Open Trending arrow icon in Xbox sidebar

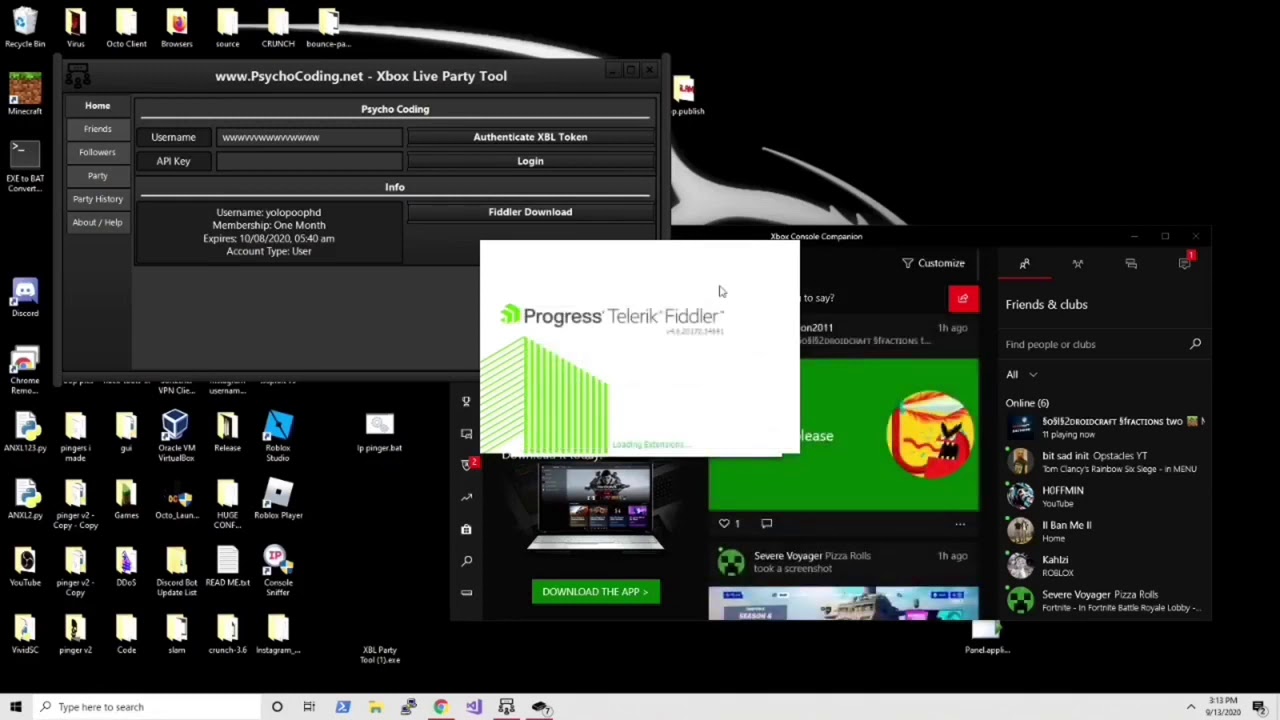click(x=466, y=497)
